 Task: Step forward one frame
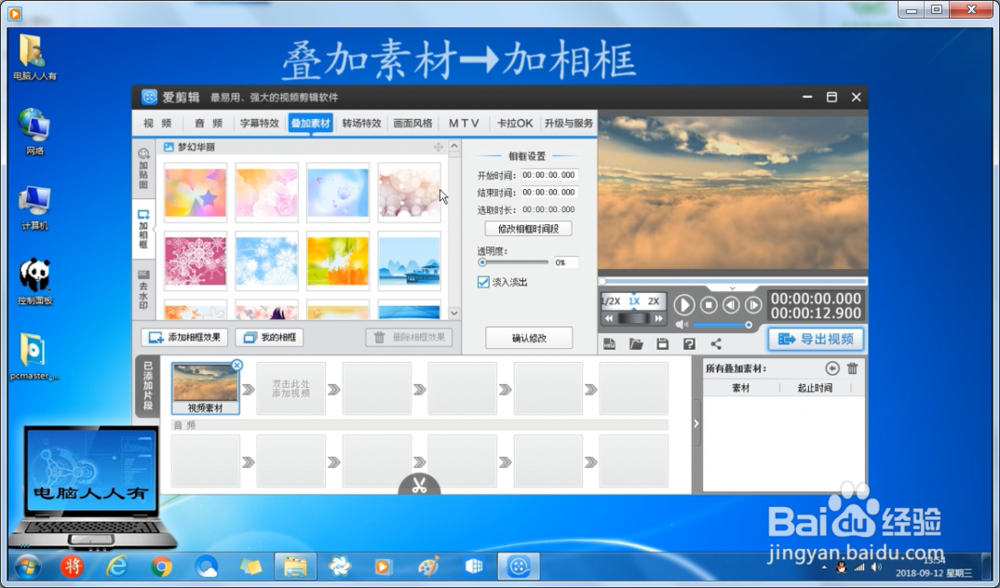[x=753, y=305]
